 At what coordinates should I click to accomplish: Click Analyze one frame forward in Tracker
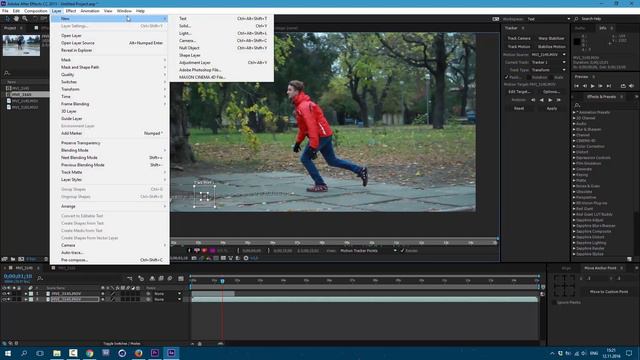pos(559,100)
